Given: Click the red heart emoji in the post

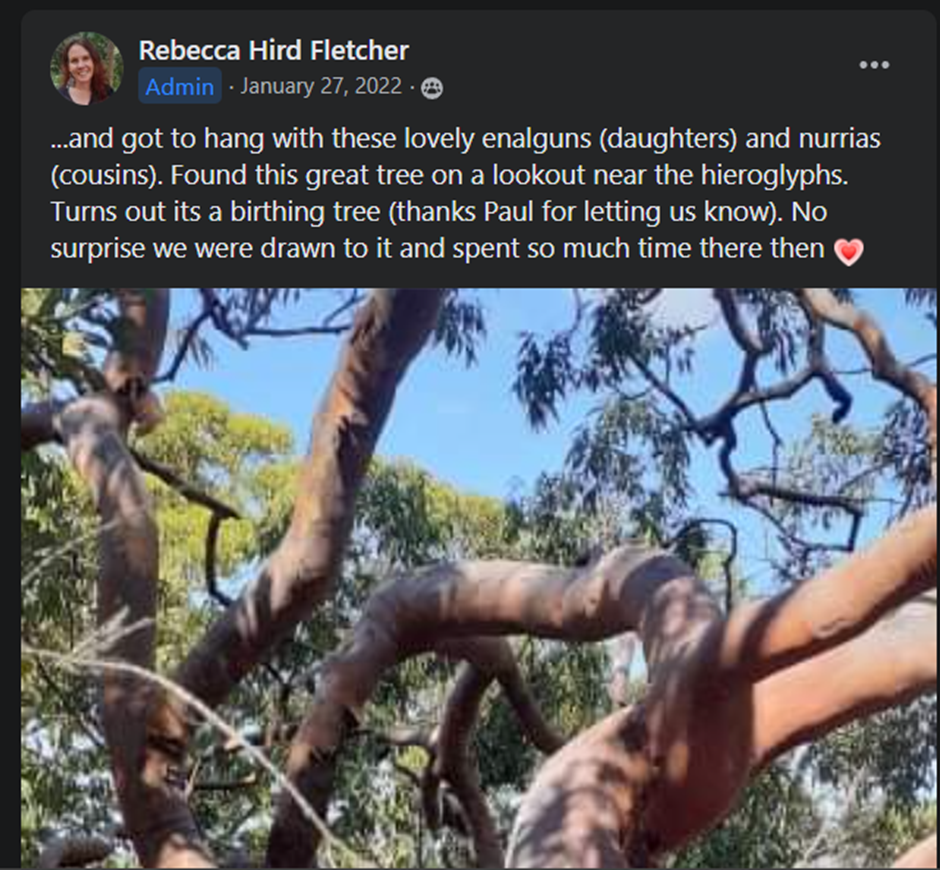Looking at the screenshot, I should [848, 252].
